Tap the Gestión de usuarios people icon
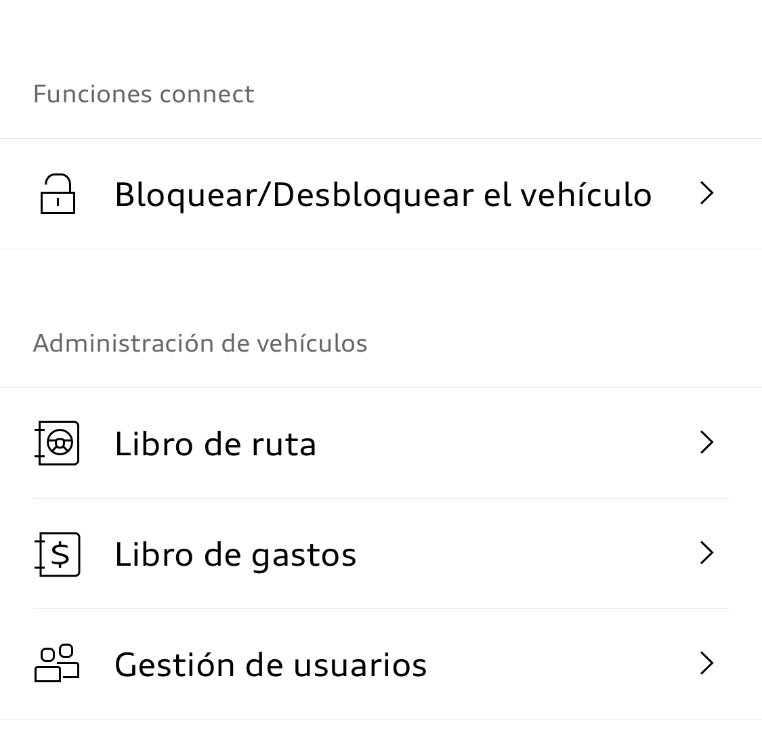This screenshot has width=762, height=750. [56, 663]
